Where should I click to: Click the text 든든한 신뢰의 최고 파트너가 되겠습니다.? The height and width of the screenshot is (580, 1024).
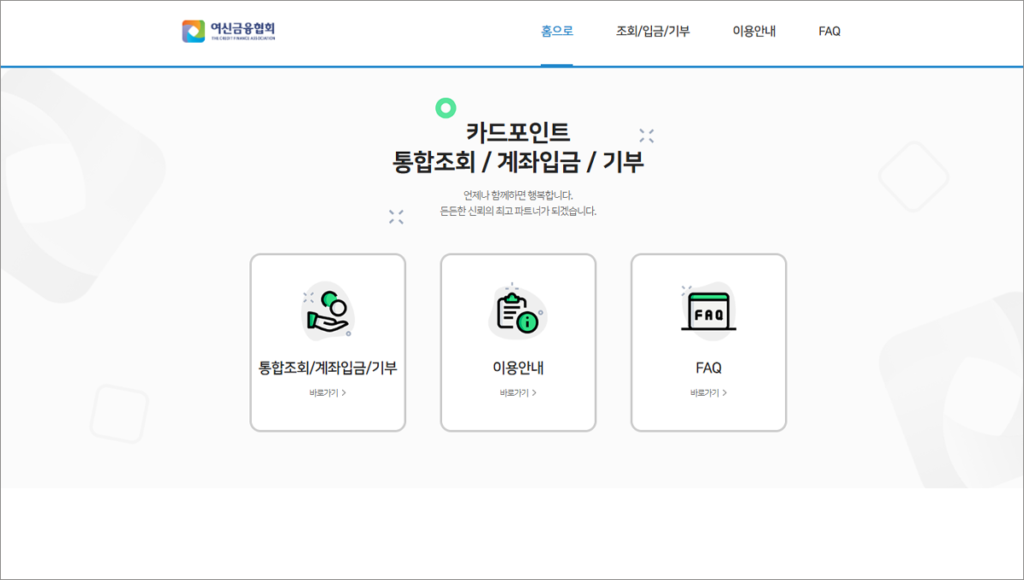518,211
